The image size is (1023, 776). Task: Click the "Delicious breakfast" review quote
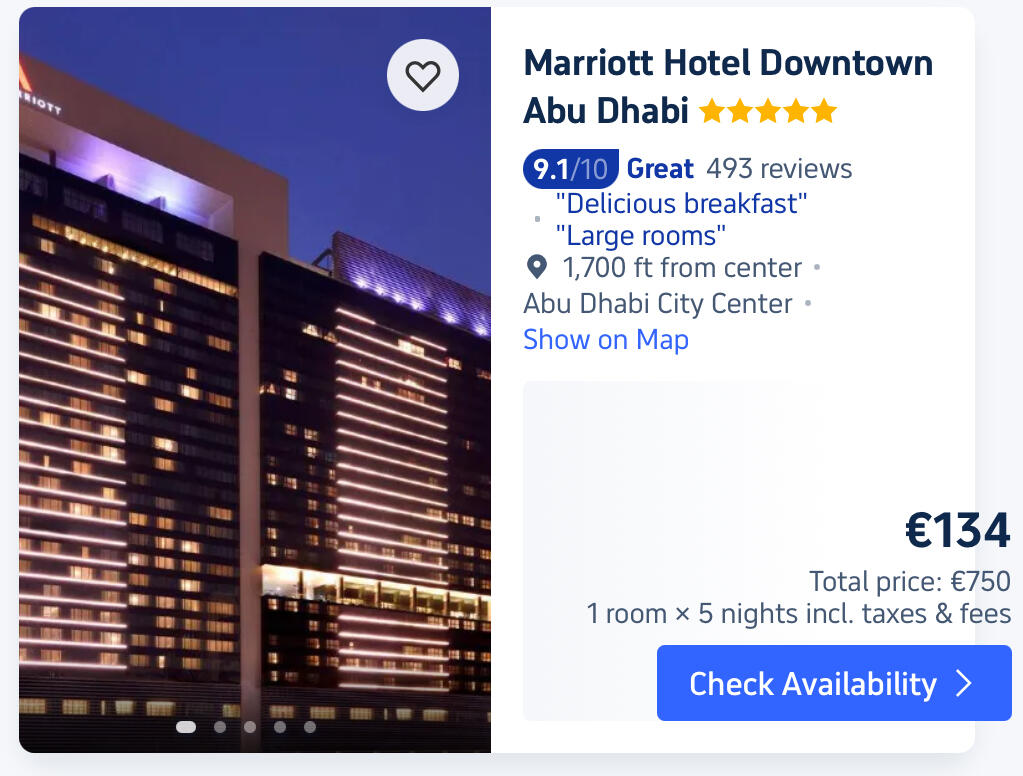[x=681, y=204]
